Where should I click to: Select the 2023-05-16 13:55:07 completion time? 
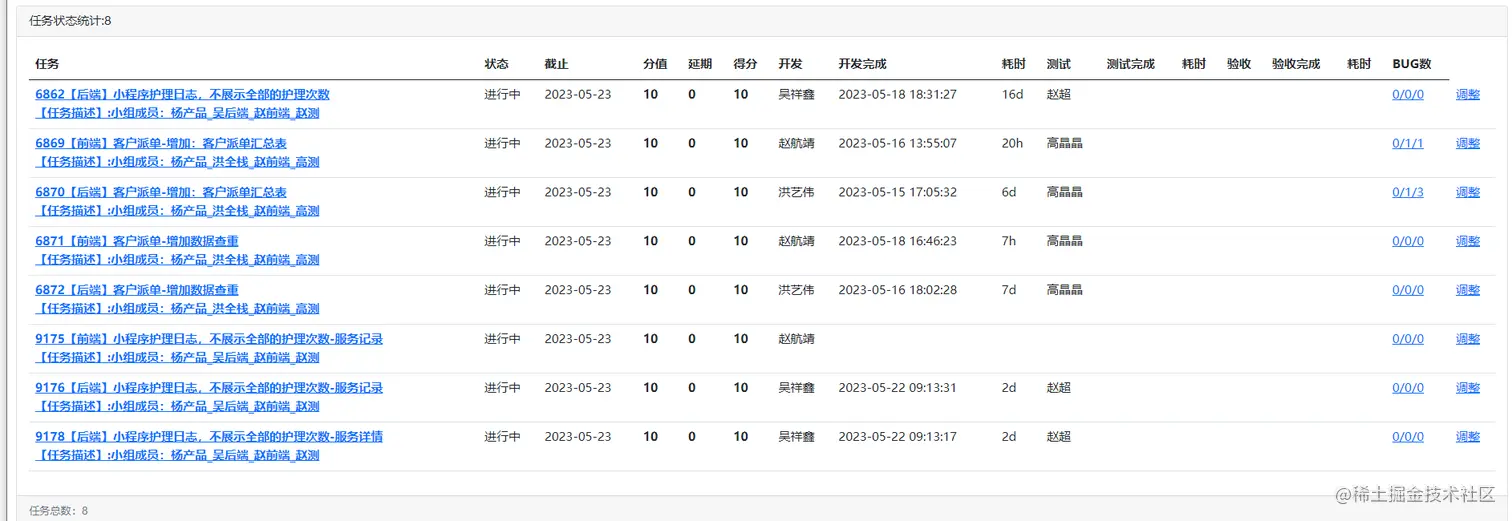coord(897,144)
